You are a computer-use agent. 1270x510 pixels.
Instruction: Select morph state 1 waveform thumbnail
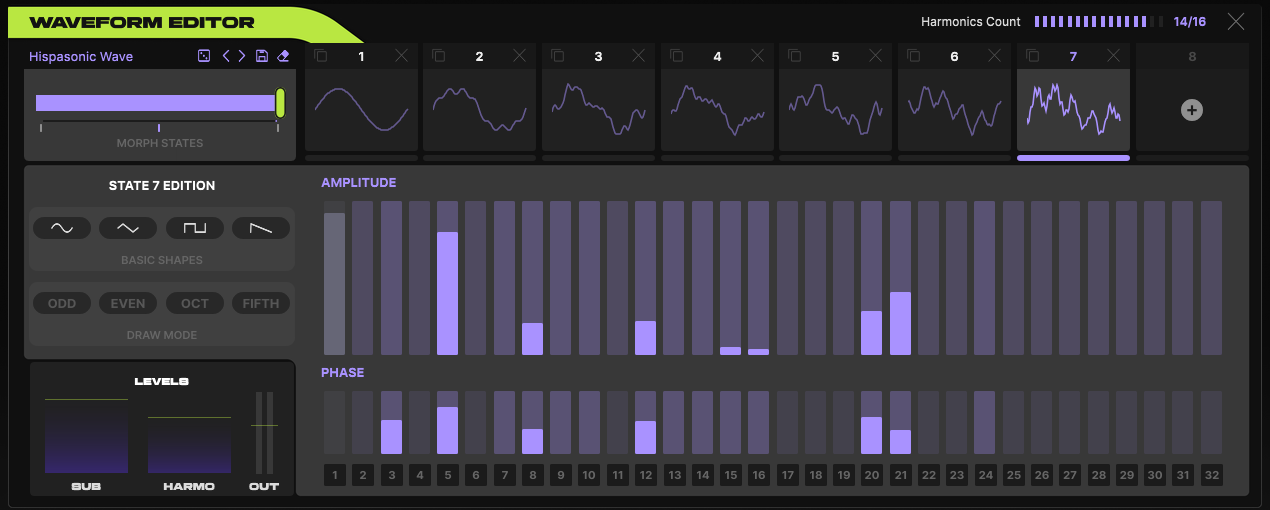coord(361,110)
